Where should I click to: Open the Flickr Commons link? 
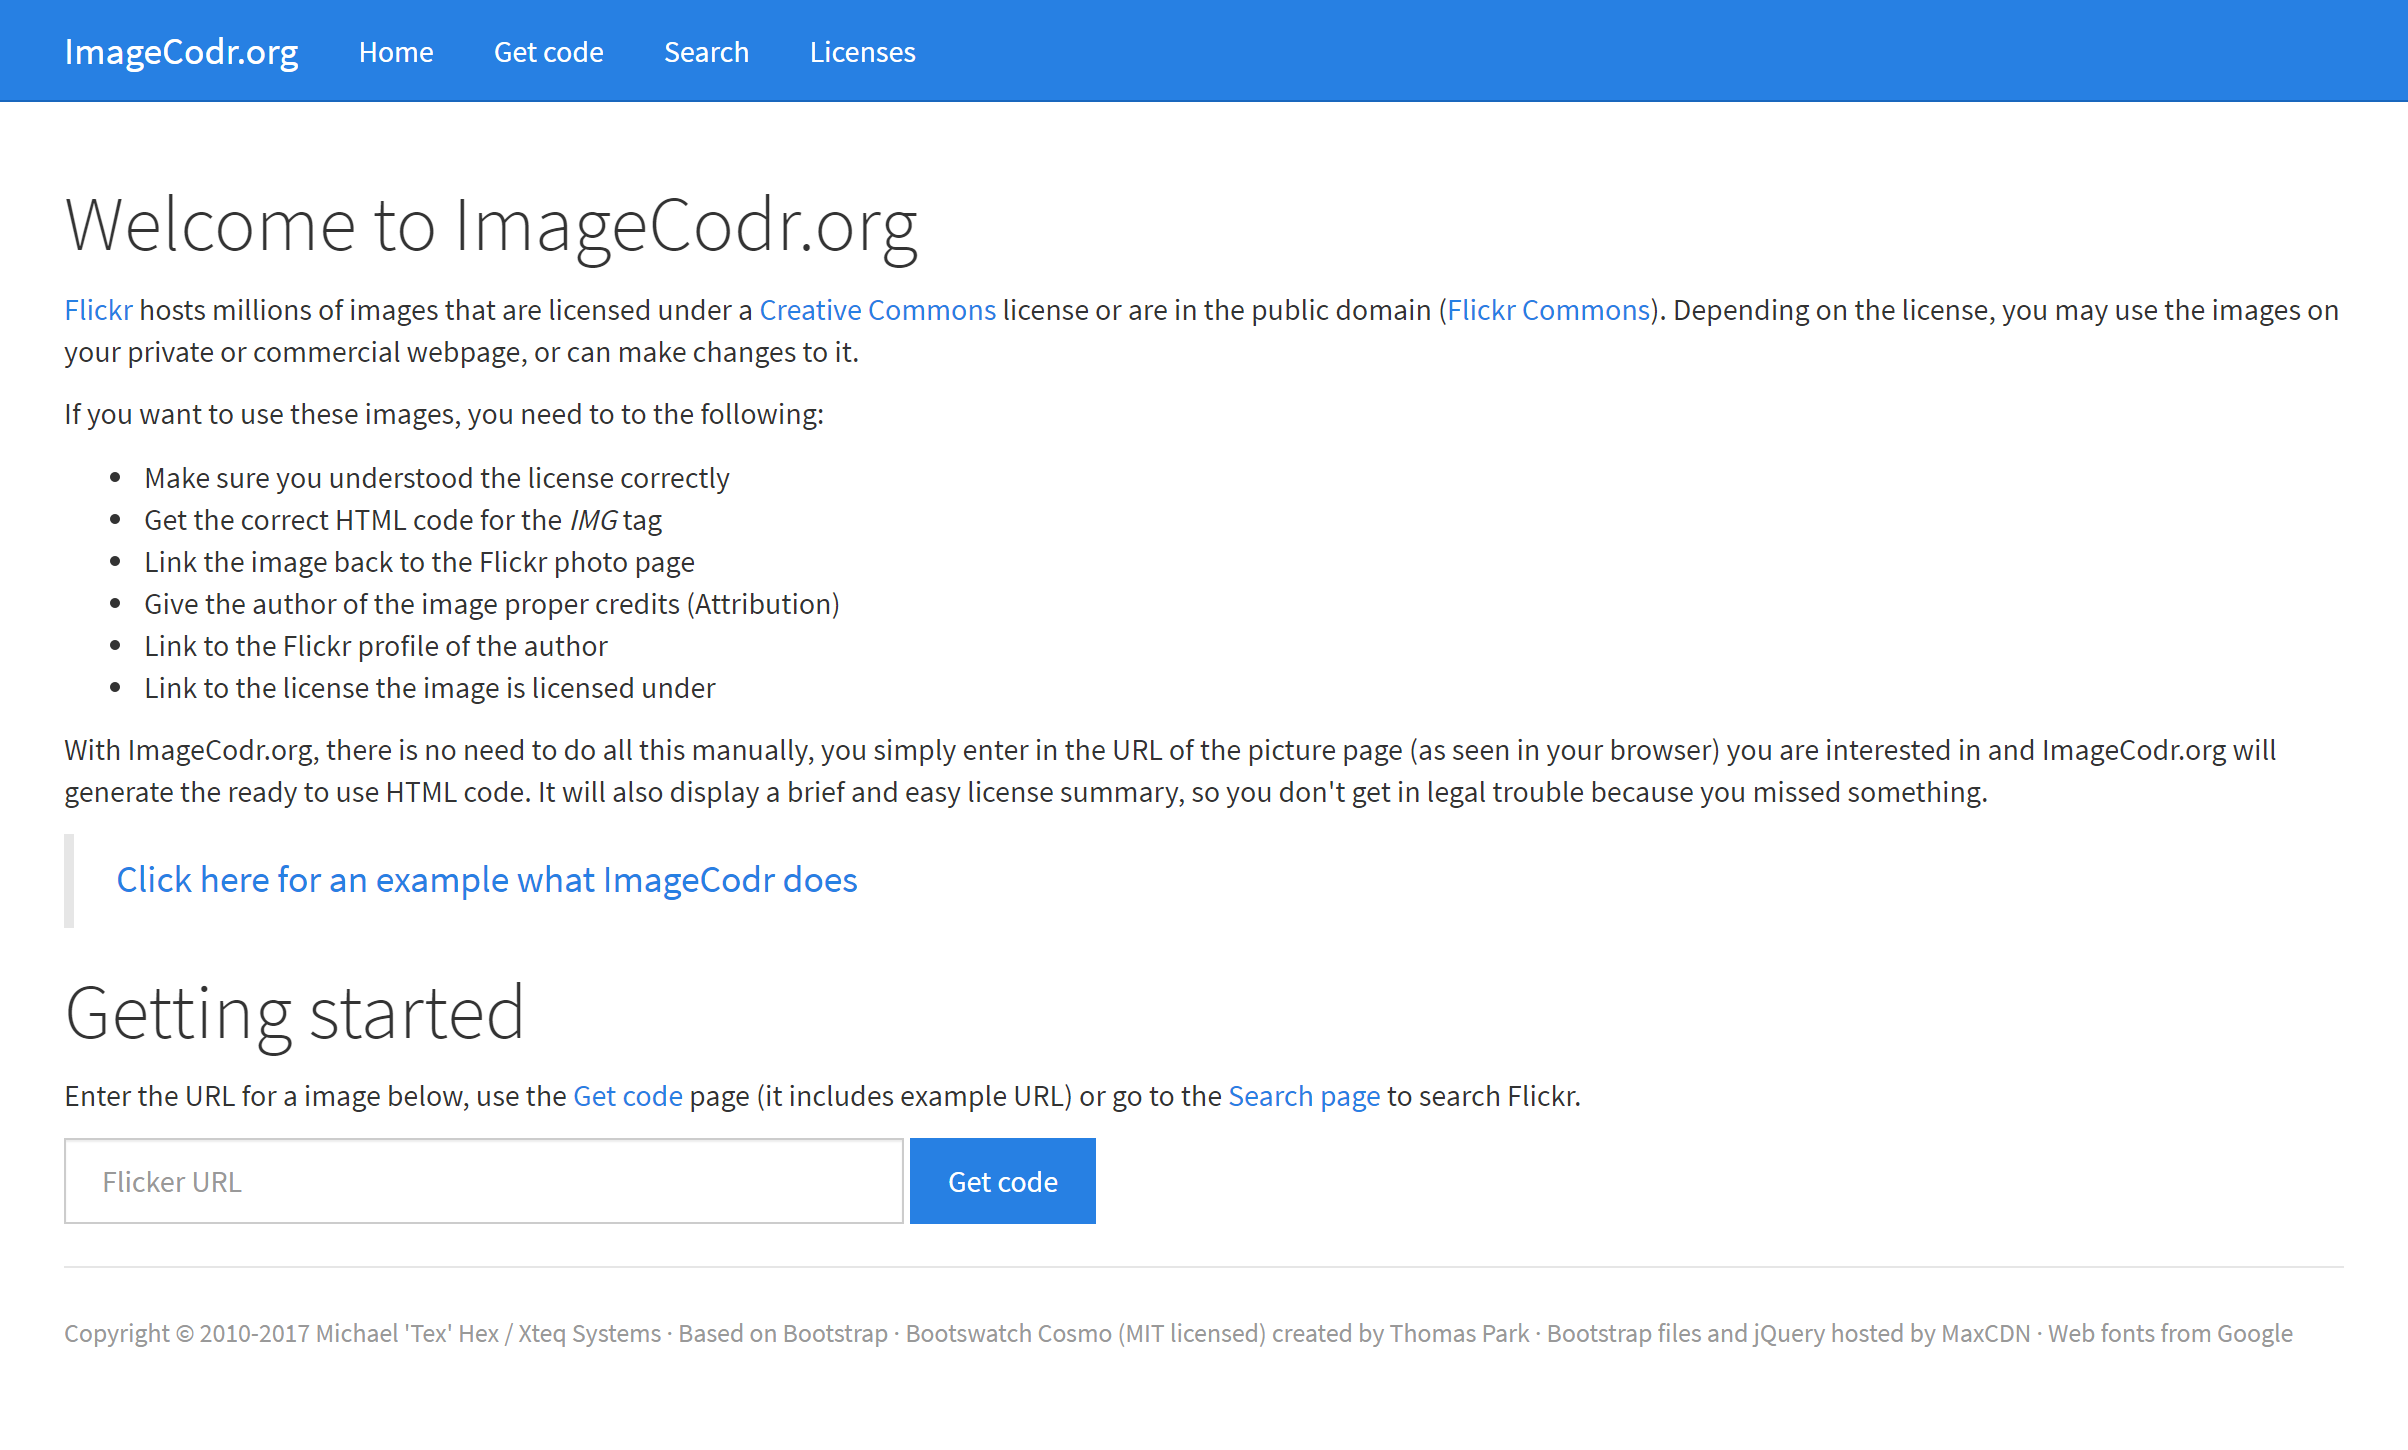[1548, 310]
